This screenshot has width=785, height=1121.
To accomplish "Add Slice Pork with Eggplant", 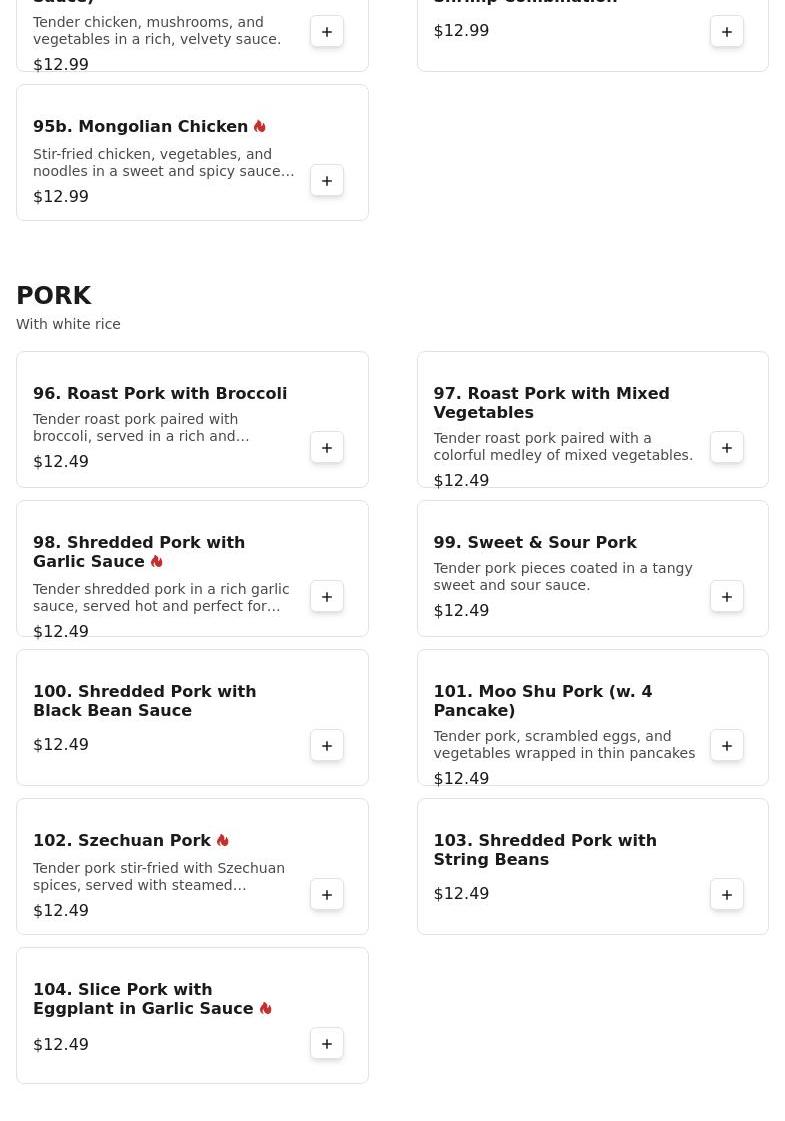I will coord(327,1044).
